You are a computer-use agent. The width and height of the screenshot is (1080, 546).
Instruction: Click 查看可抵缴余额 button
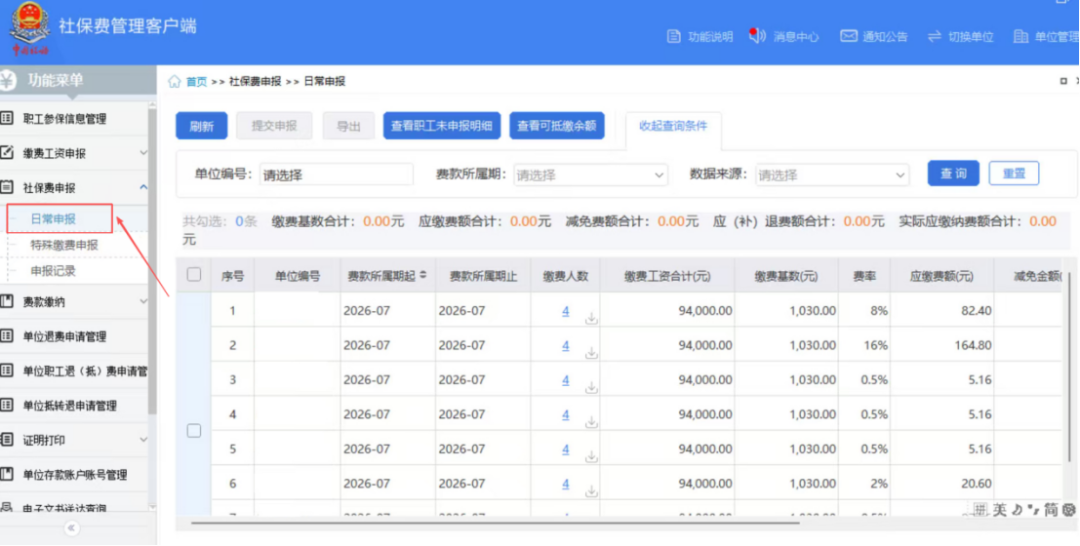(x=557, y=126)
